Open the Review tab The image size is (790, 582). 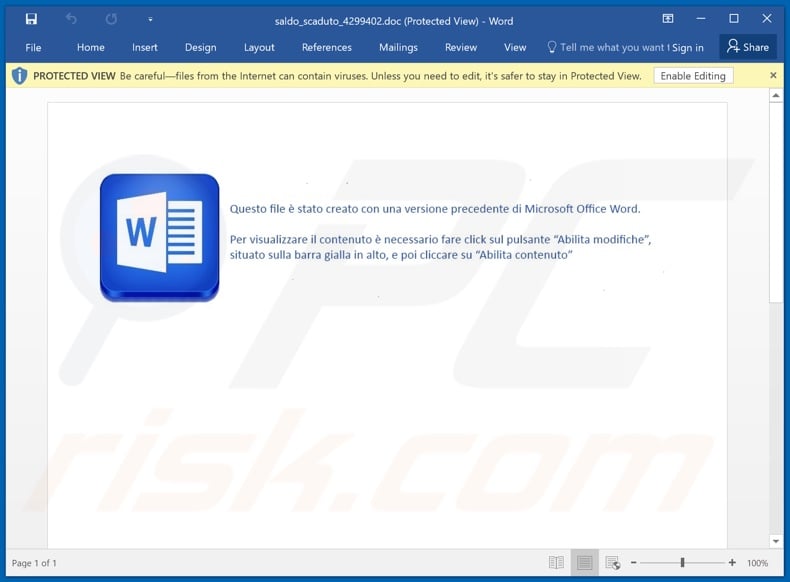[460, 47]
